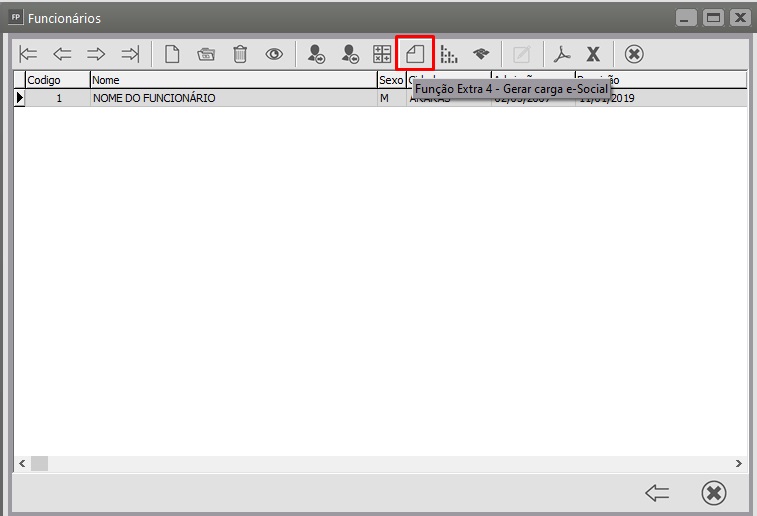Click person with right-arrow icon
This screenshot has height=516, width=757.
pos(316,54)
